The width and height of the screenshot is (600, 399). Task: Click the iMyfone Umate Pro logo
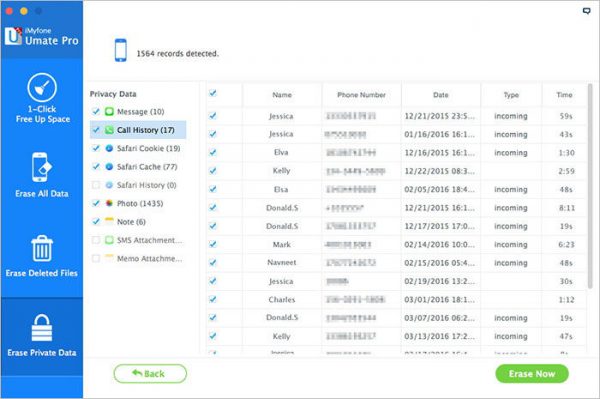coord(41,36)
